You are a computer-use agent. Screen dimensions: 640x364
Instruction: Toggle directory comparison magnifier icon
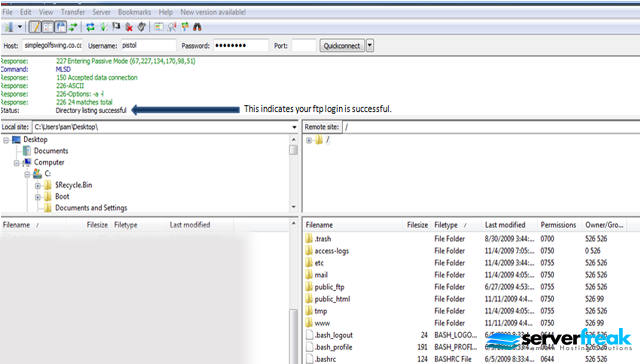pyautogui.click(x=172, y=27)
